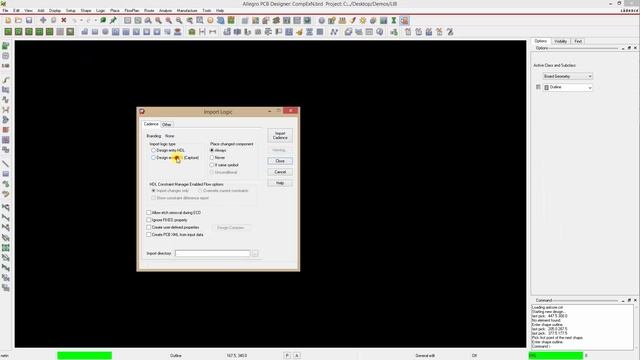
Task: Click the red stamp icon in second toolbar row
Action: [178, 32]
